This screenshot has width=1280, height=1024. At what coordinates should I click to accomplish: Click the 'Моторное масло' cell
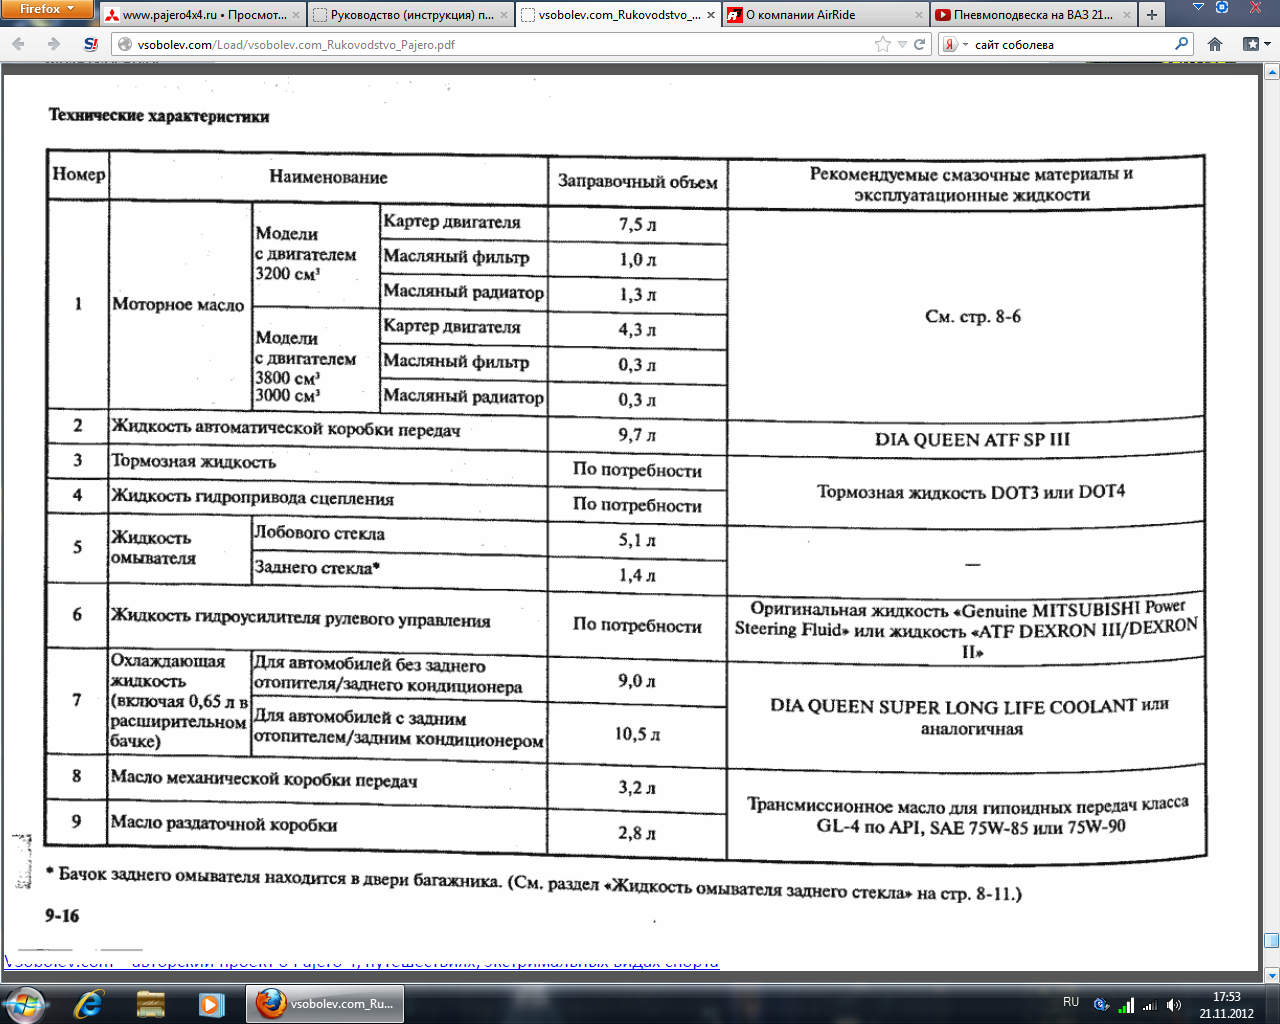(x=178, y=304)
